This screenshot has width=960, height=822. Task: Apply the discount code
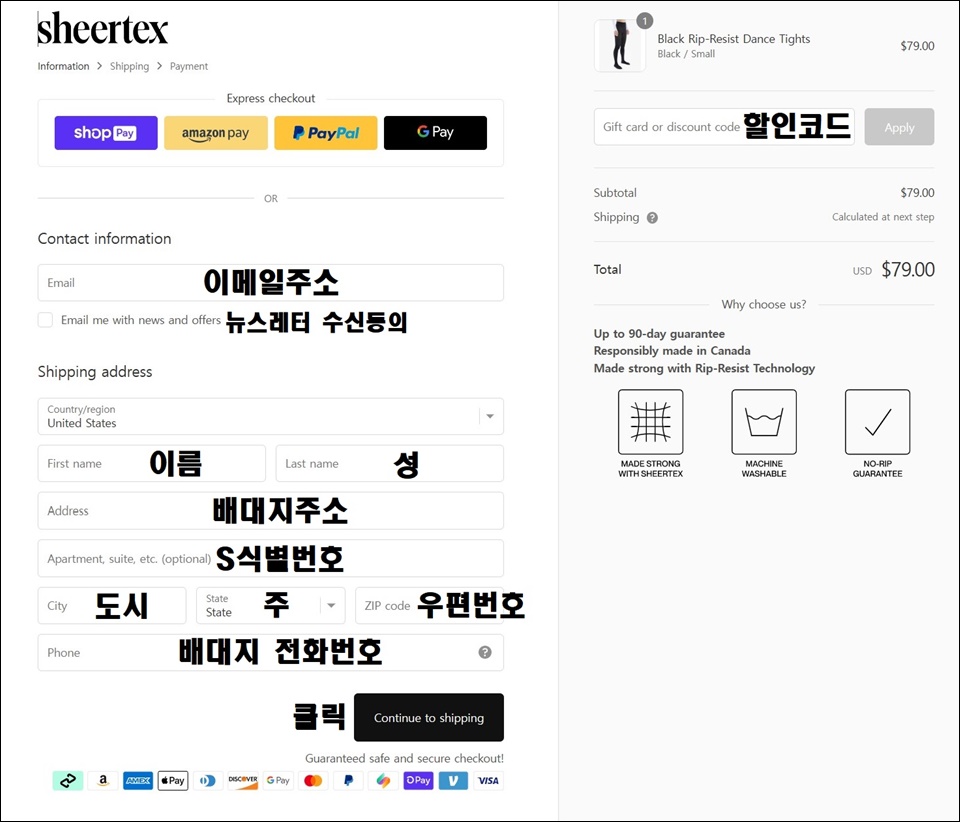tap(899, 127)
